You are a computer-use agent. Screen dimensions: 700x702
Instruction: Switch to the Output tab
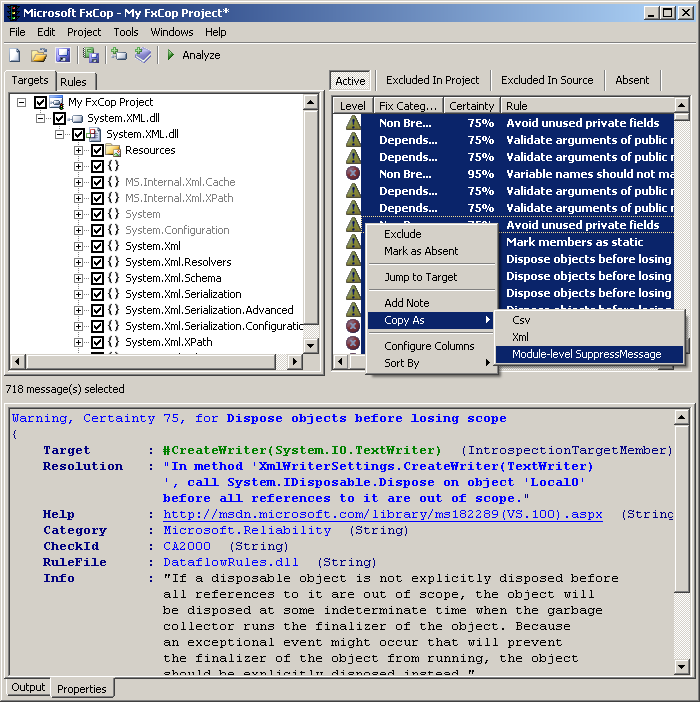(28, 687)
